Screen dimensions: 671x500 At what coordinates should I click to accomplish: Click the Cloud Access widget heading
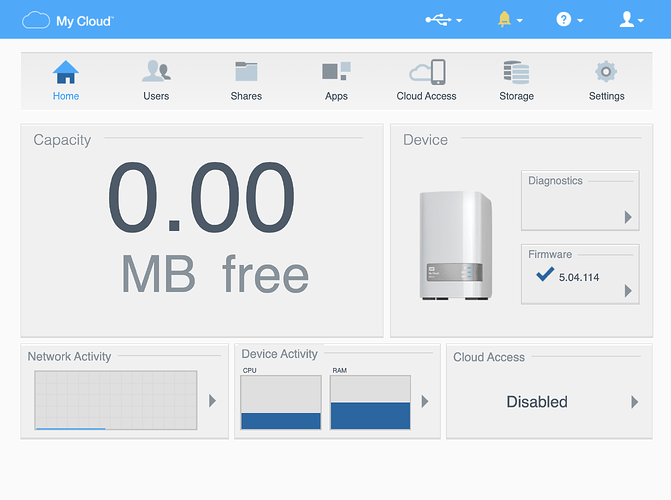(x=489, y=357)
